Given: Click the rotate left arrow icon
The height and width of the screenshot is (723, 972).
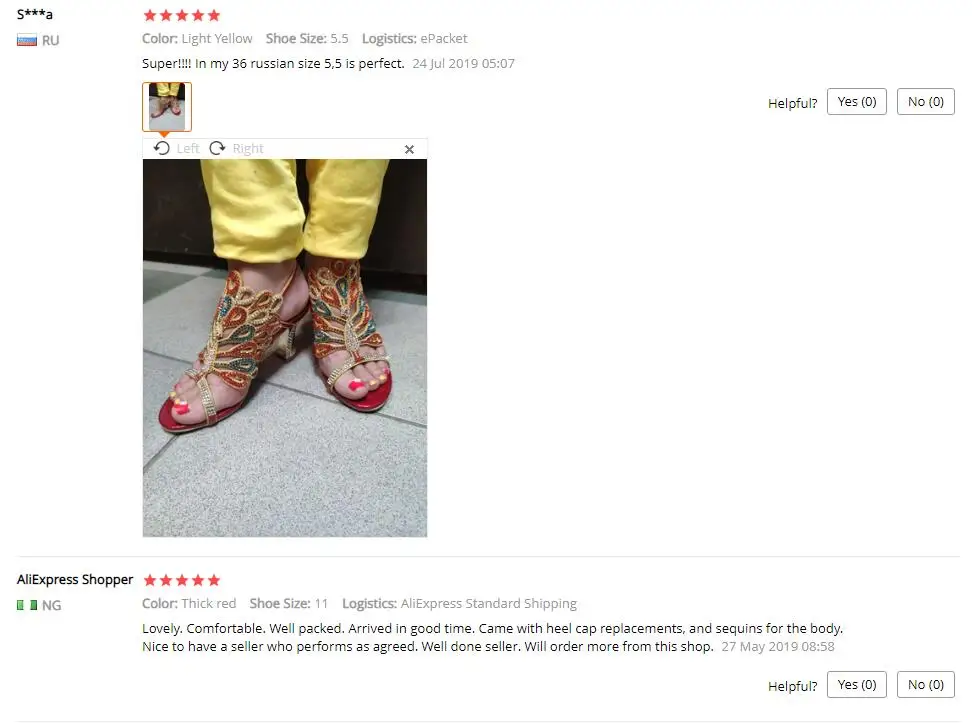Looking at the screenshot, I should click(x=162, y=148).
